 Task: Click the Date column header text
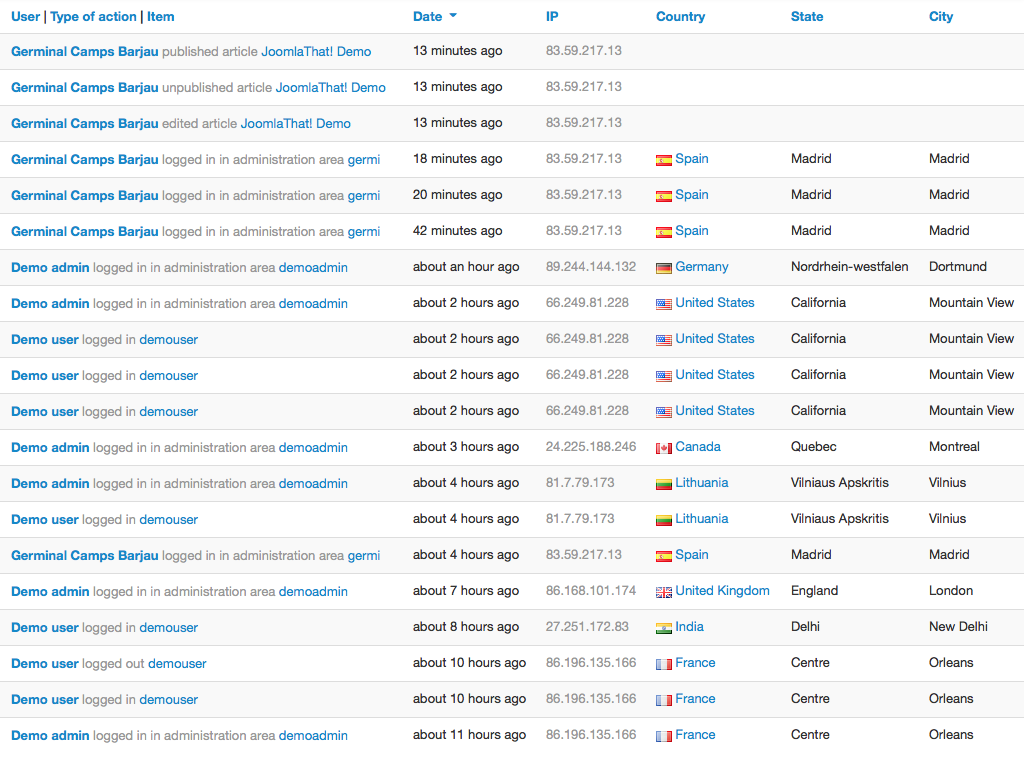(x=427, y=16)
